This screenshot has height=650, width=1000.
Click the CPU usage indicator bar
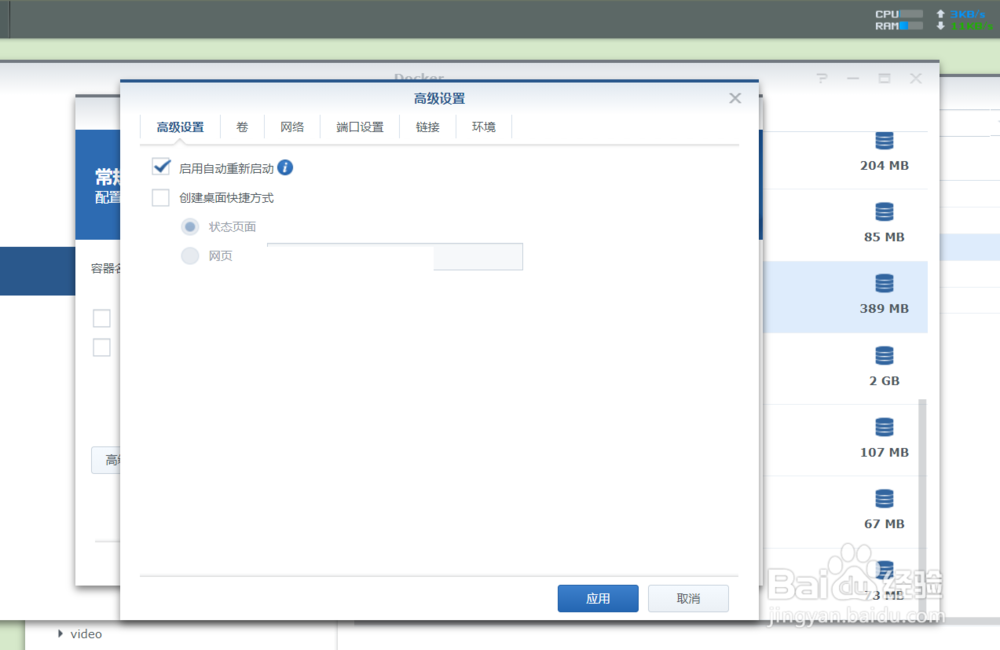[x=911, y=14]
